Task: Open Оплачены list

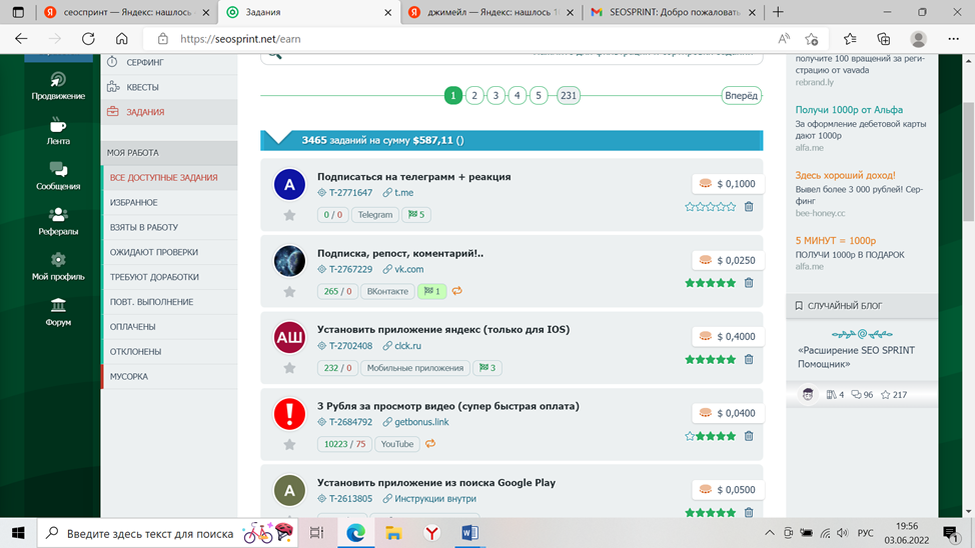Action: tap(169, 327)
